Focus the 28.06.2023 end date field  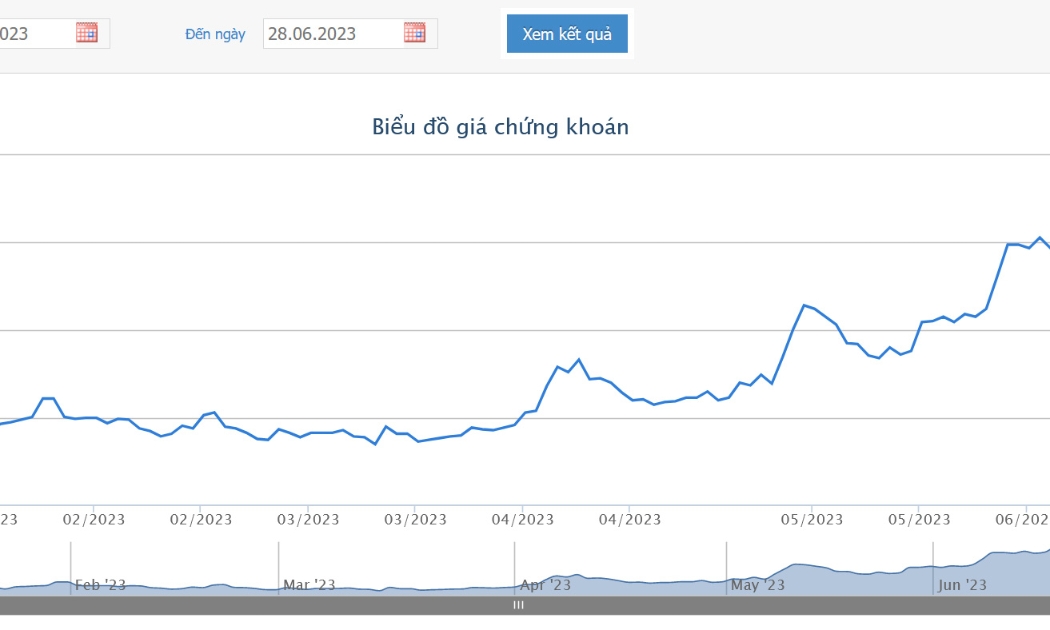350,33
